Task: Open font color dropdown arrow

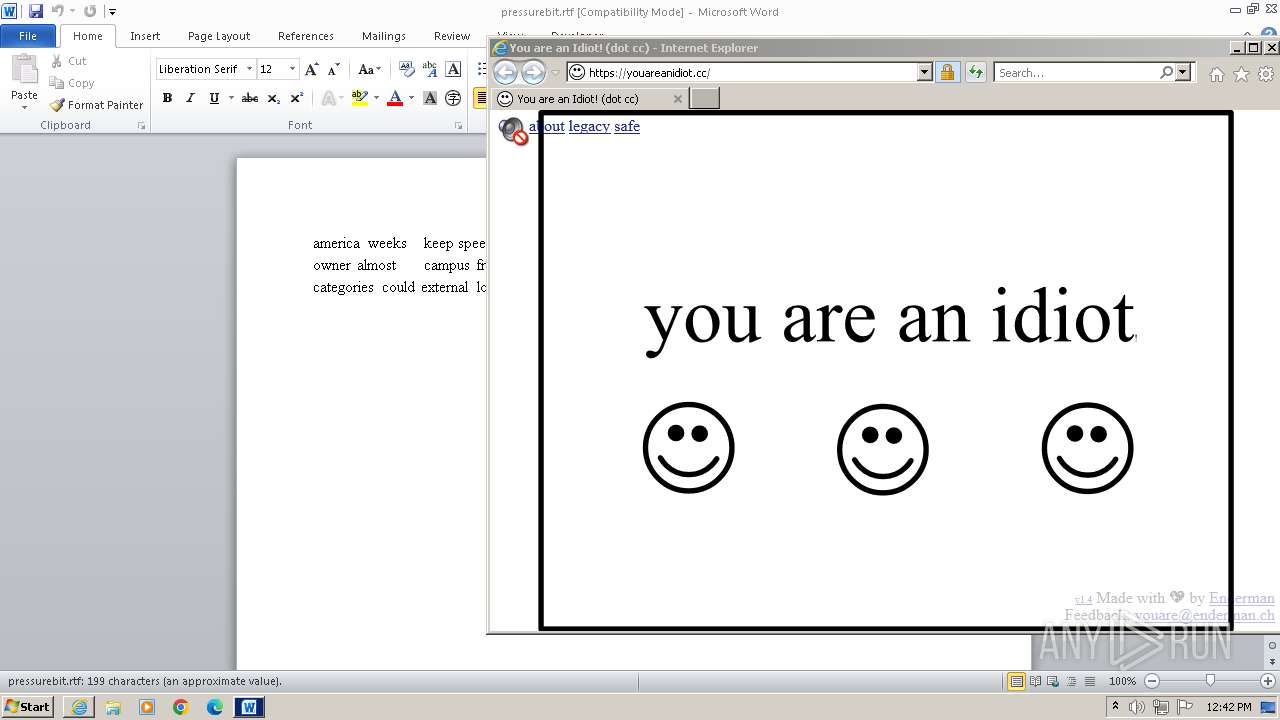Action: [411, 98]
